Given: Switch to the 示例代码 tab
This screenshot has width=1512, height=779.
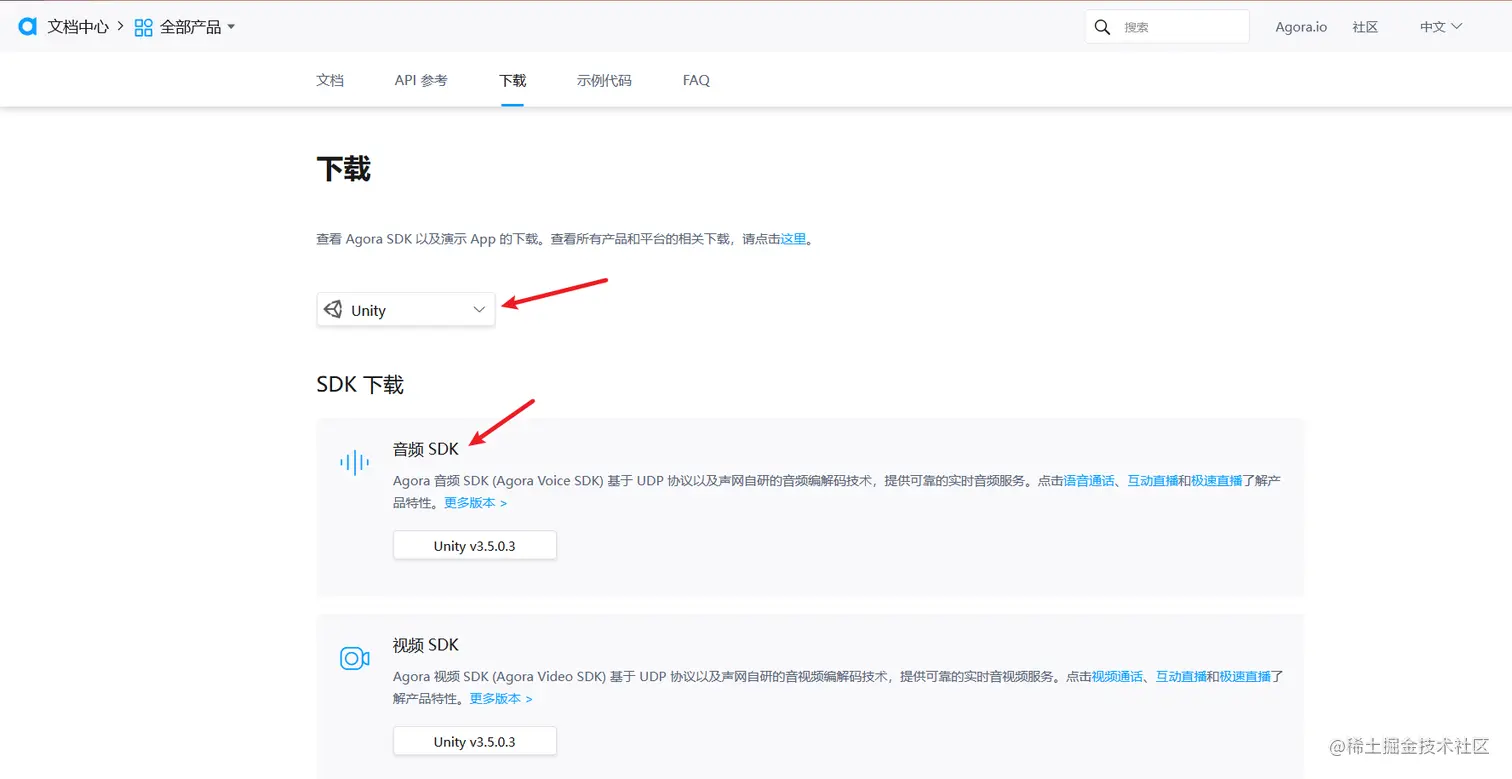Looking at the screenshot, I should coord(604,80).
